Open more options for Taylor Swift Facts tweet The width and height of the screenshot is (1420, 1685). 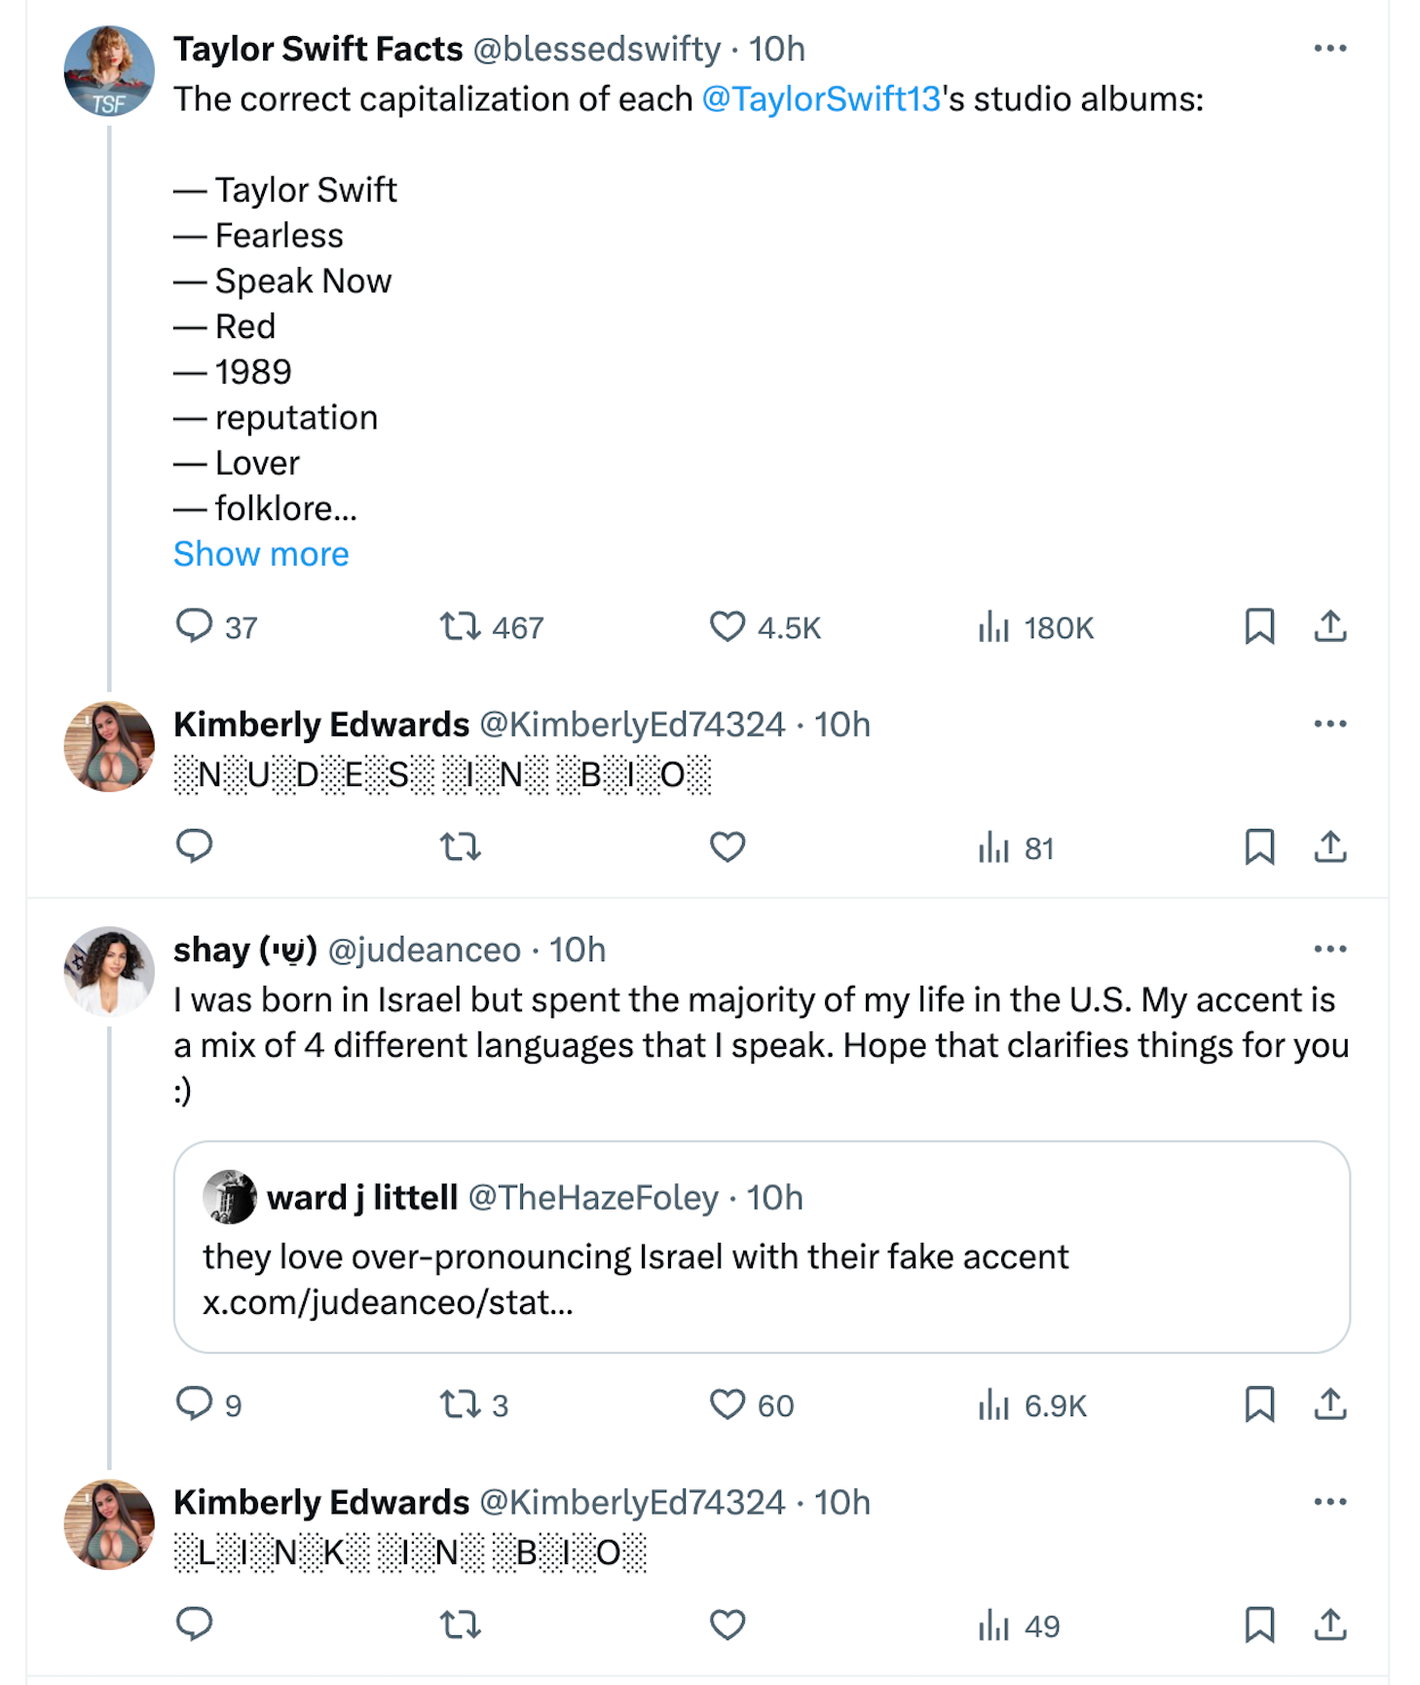tap(1330, 48)
